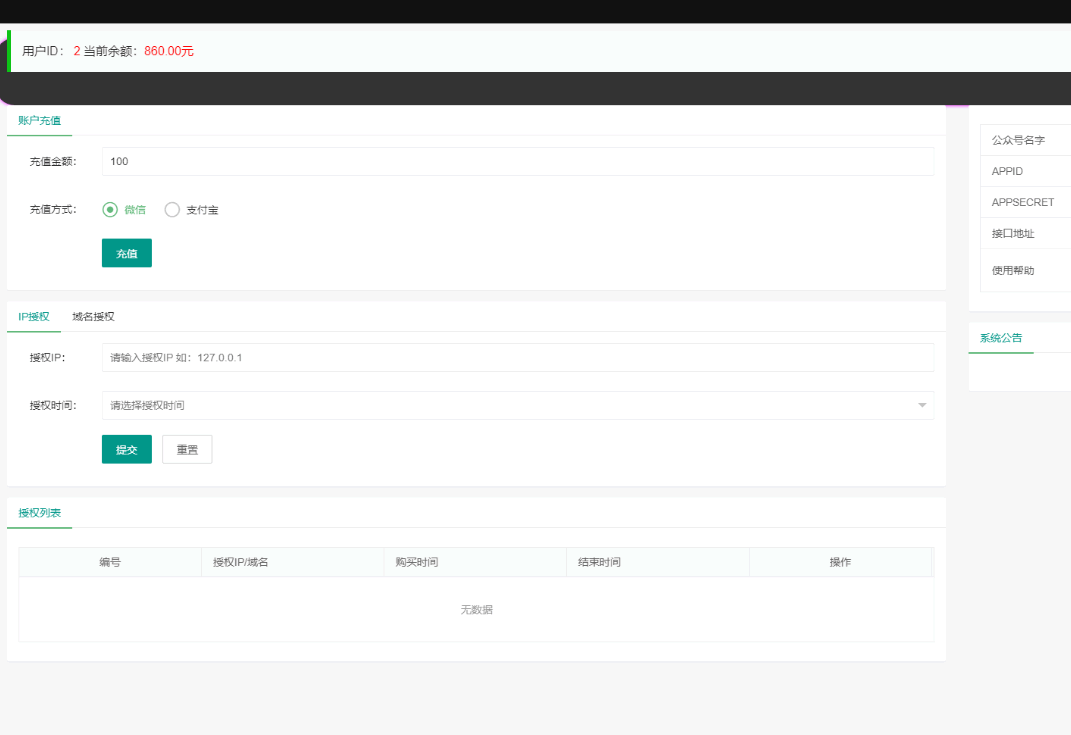Open the 系统公告 tab
This screenshot has width=1071, height=735.
(x=1001, y=338)
